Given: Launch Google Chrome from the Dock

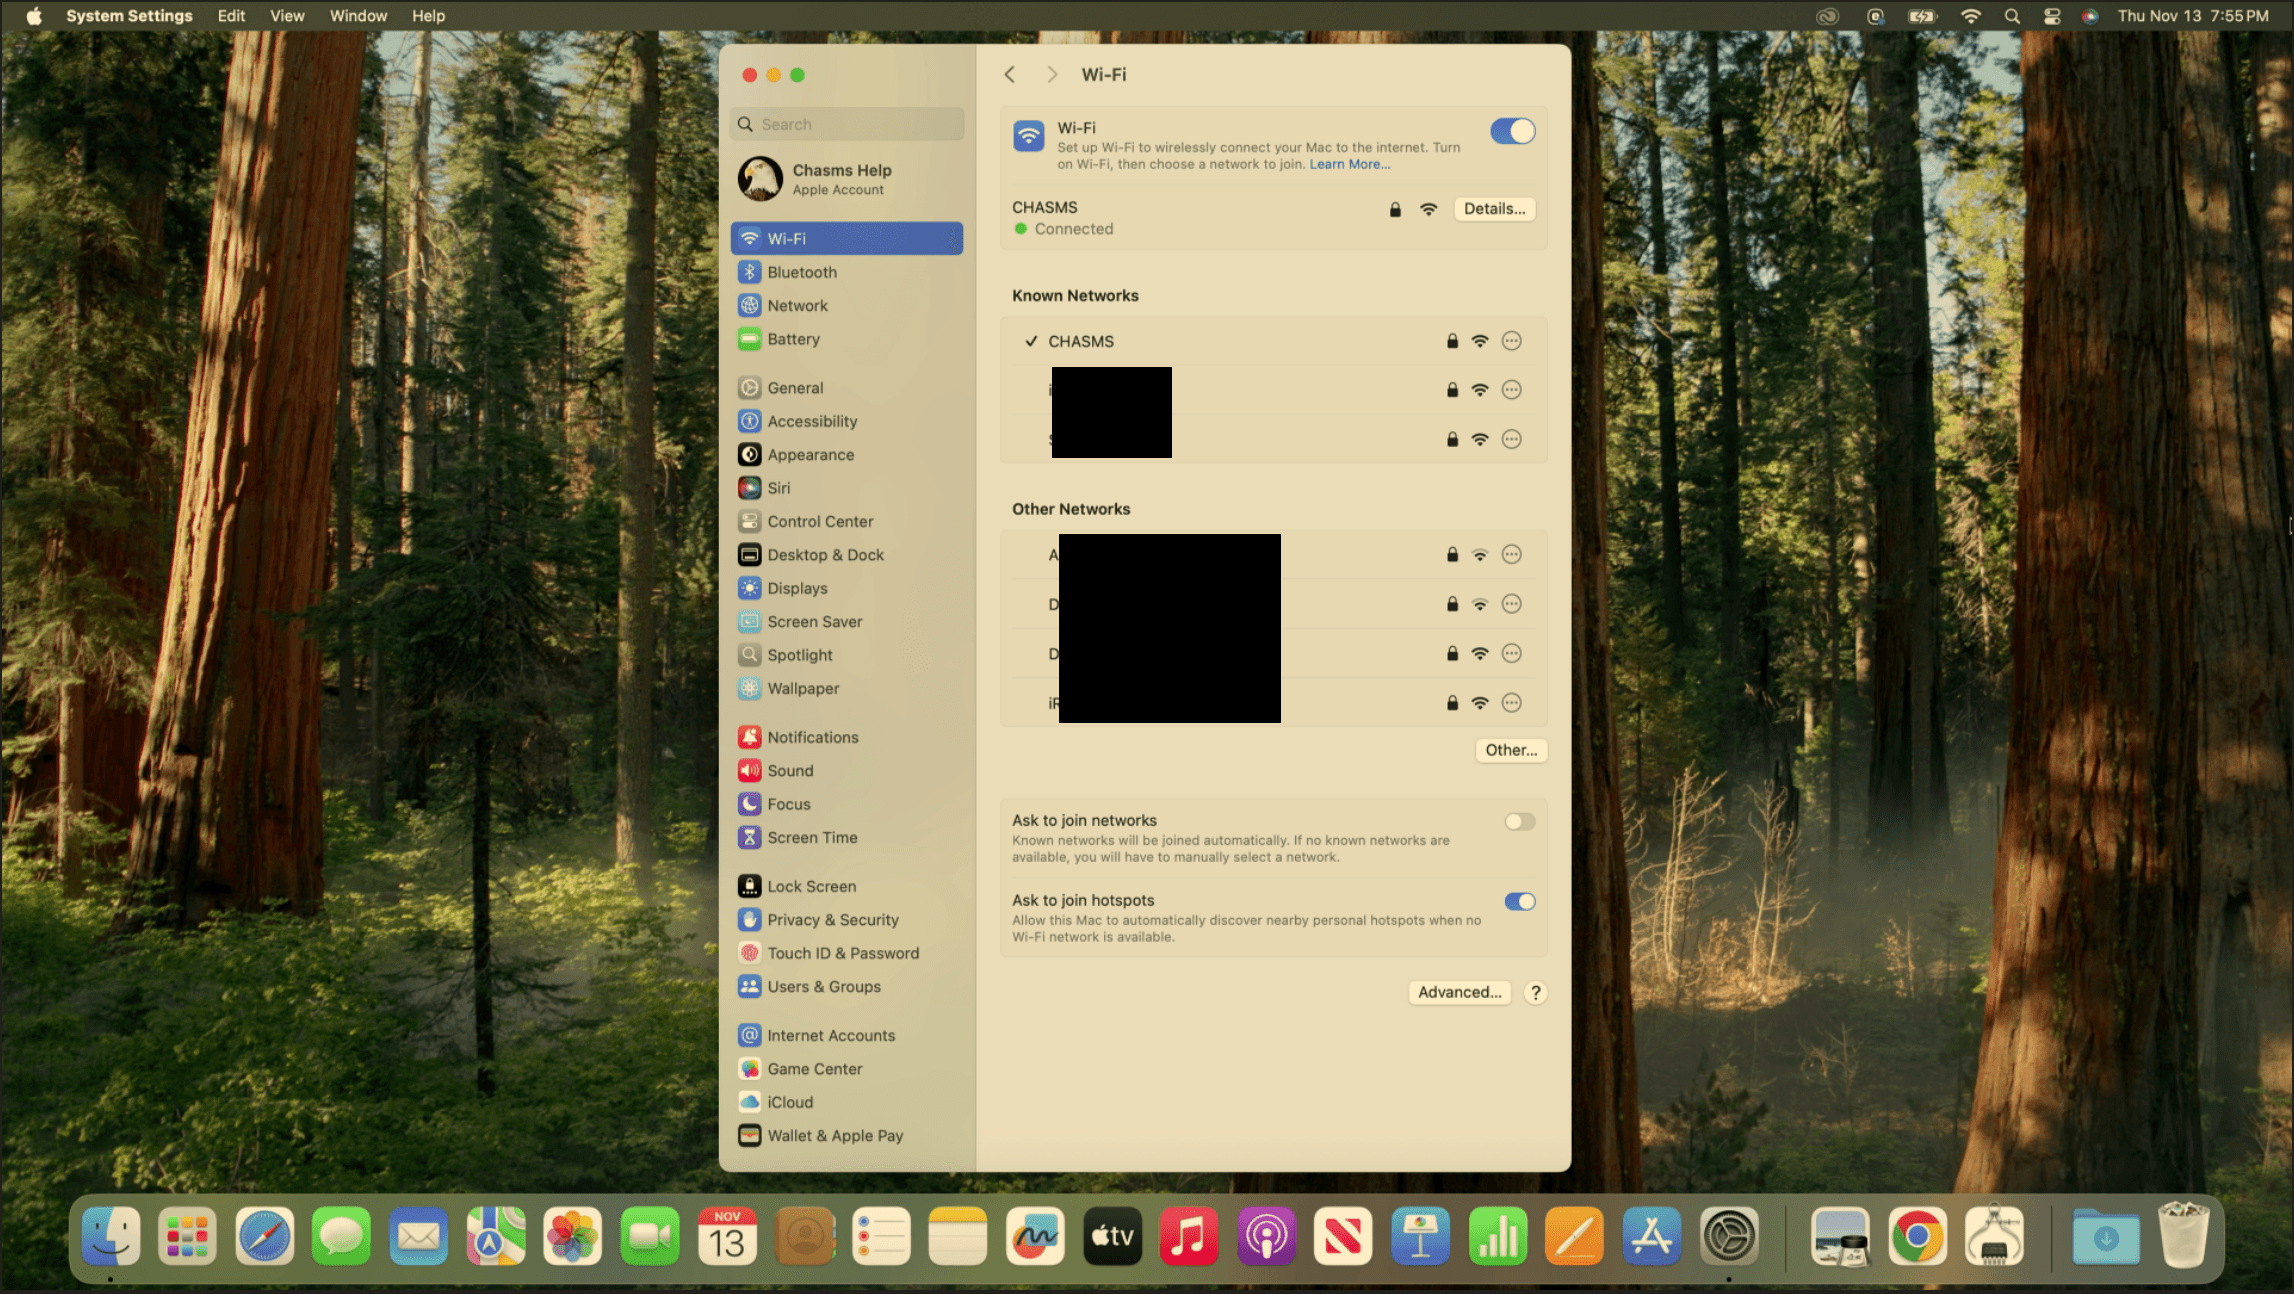Looking at the screenshot, I should pyautogui.click(x=1917, y=1237).
